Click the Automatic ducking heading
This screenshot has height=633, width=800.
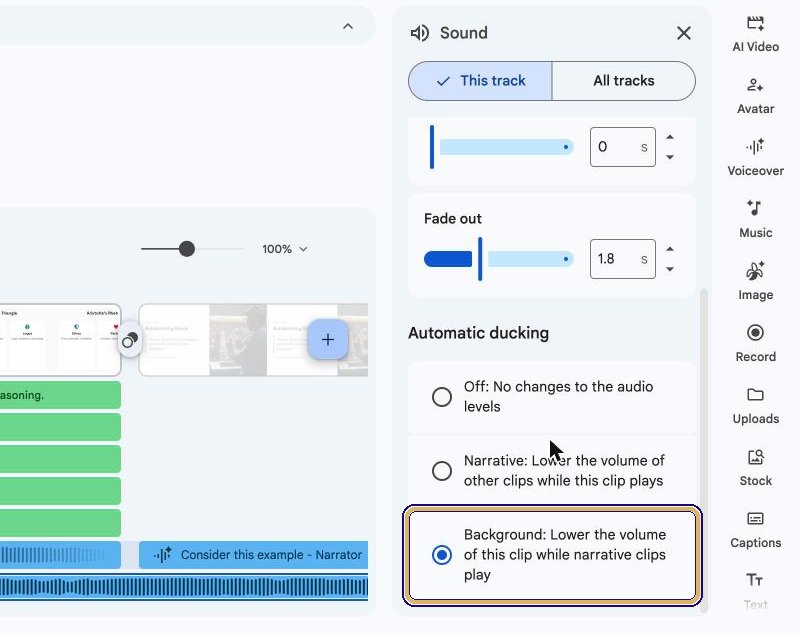479,333
